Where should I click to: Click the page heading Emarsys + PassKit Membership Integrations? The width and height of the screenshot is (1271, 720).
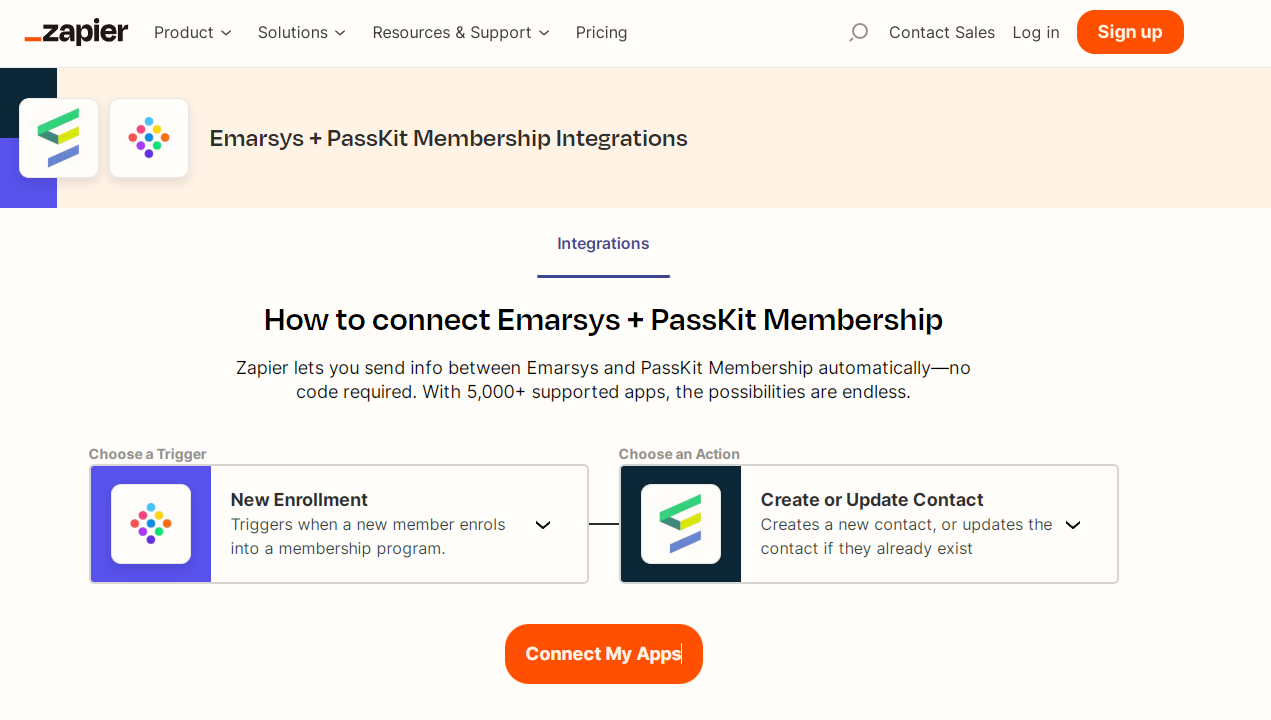[448, 138]
